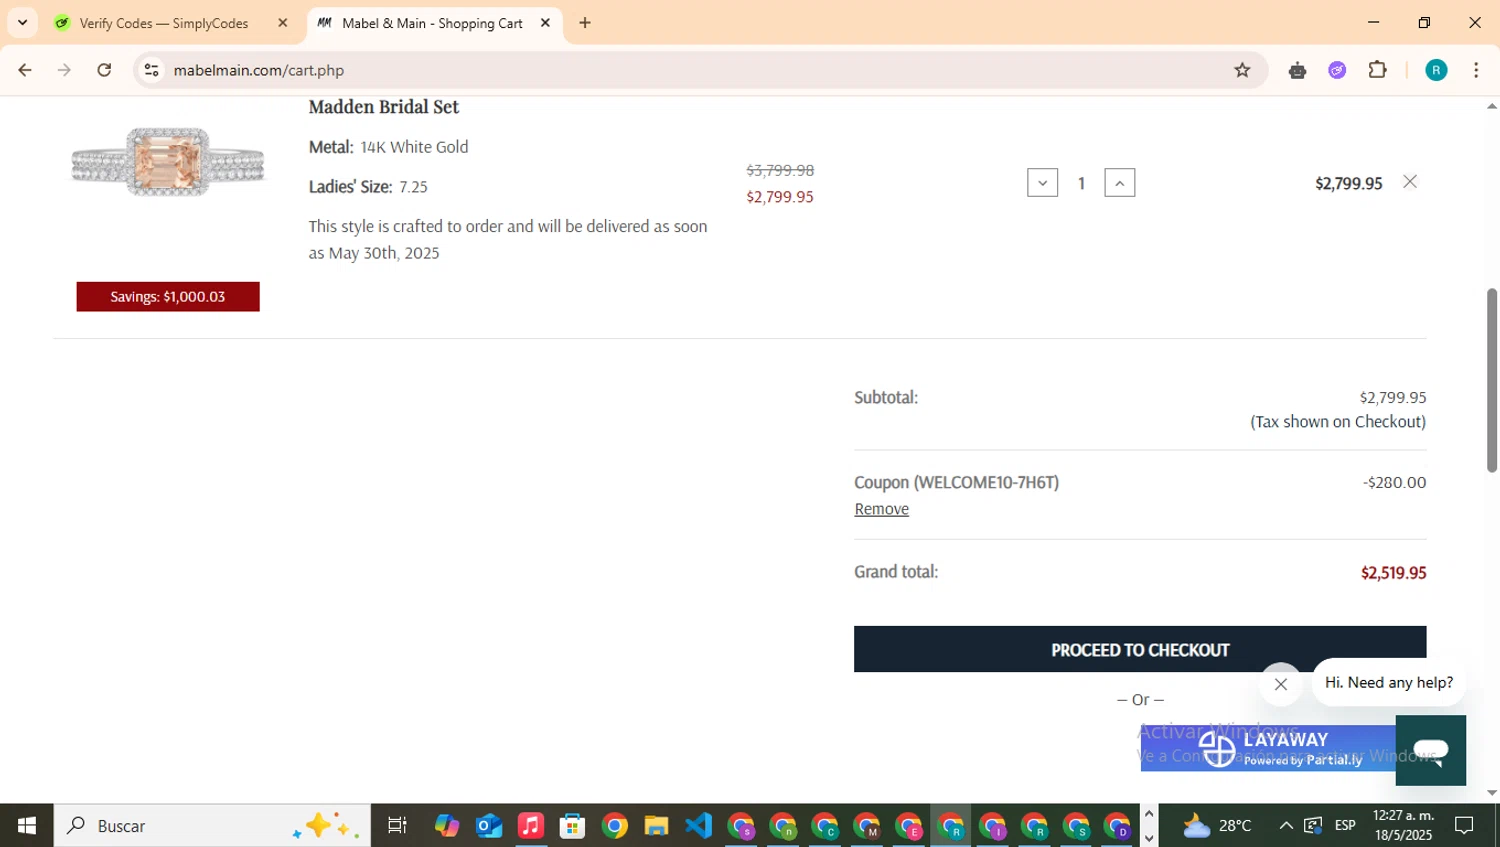Screen dimensions: 1500x847
Task: Open Outlook from the taskbar
Action: coord(489,825)
